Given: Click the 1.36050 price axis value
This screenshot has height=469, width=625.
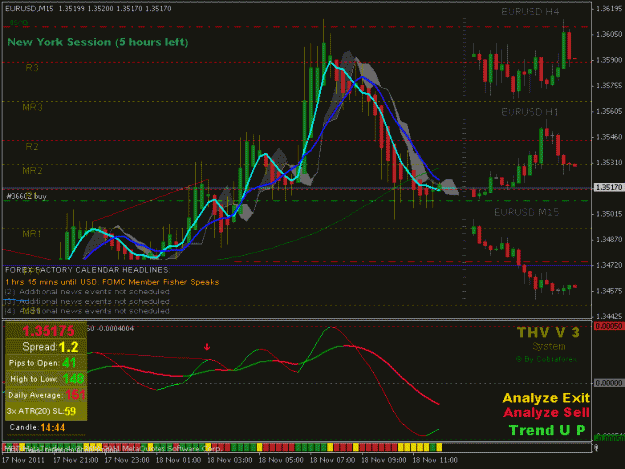Looking at the screenshot, I should coord(609,34).
